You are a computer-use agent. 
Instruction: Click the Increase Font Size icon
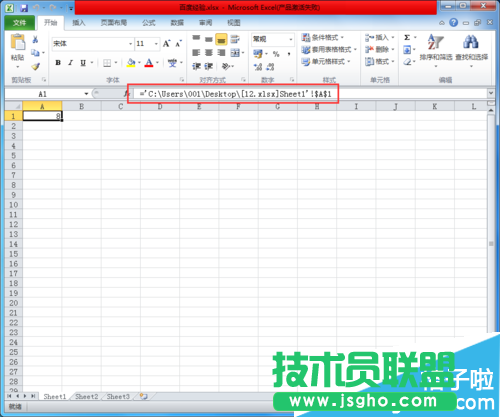pyautogui.click(x=166, y=44)
